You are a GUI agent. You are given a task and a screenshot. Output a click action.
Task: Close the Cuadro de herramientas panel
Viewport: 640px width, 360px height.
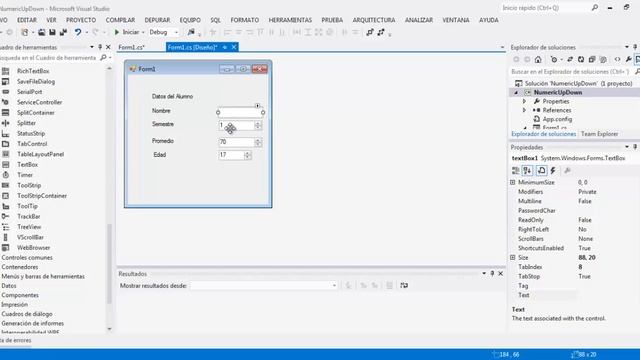pos(108,47)
